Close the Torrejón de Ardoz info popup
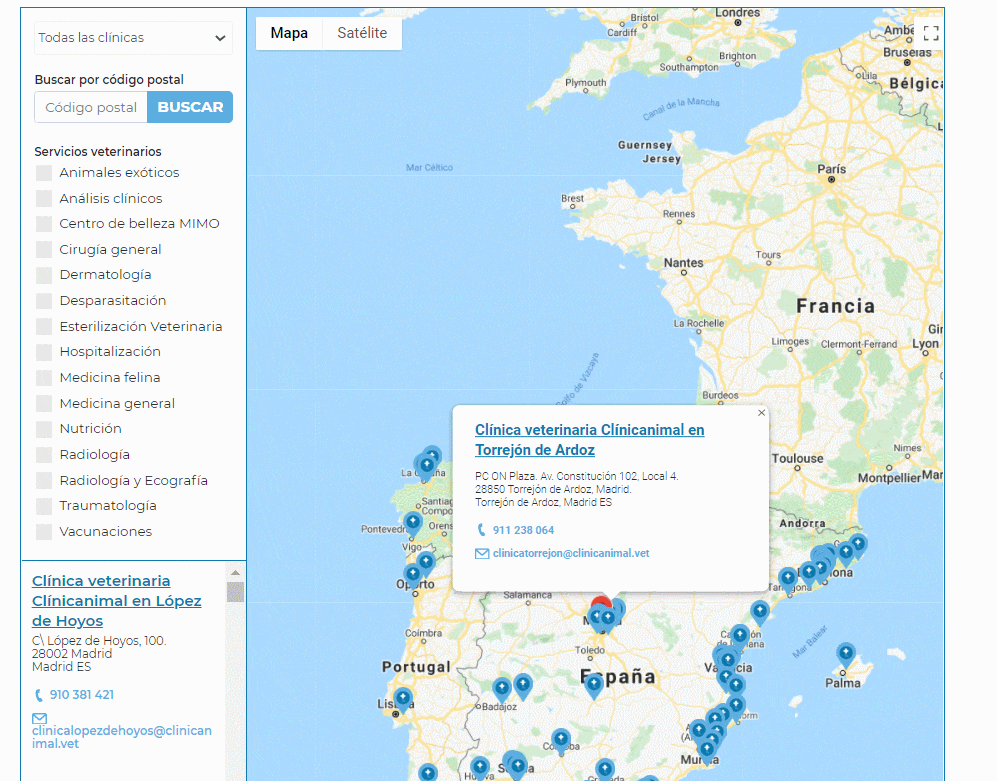Image resolution: width=997 pixels, height=781 pixels. (x=761, y=413)
